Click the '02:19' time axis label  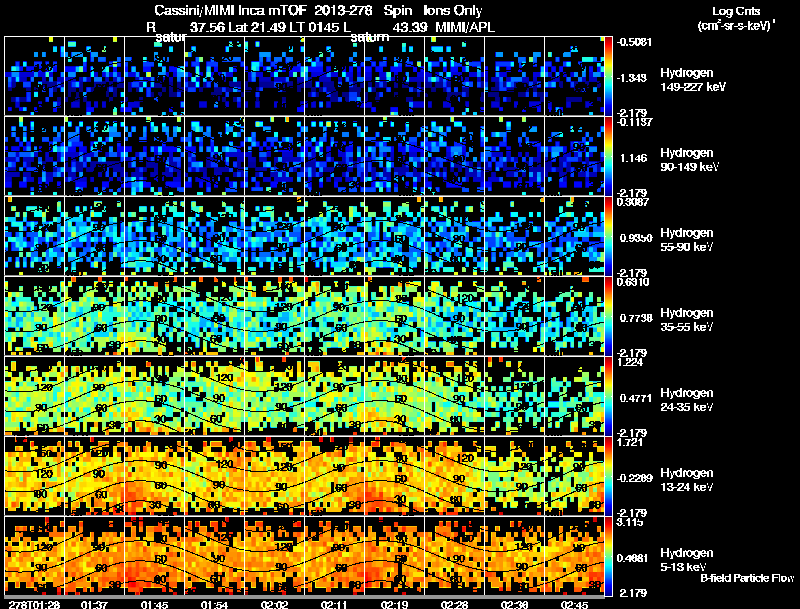coord(394,604)
